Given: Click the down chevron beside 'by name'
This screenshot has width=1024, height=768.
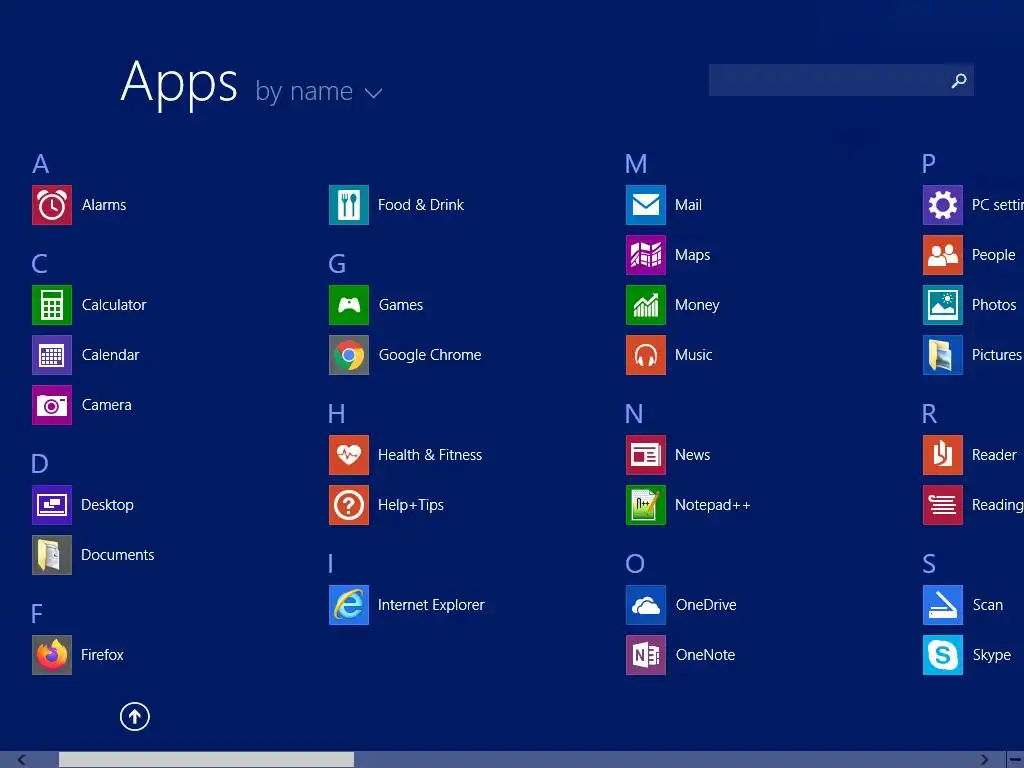Looking at the screenshot, I should 374,94.
